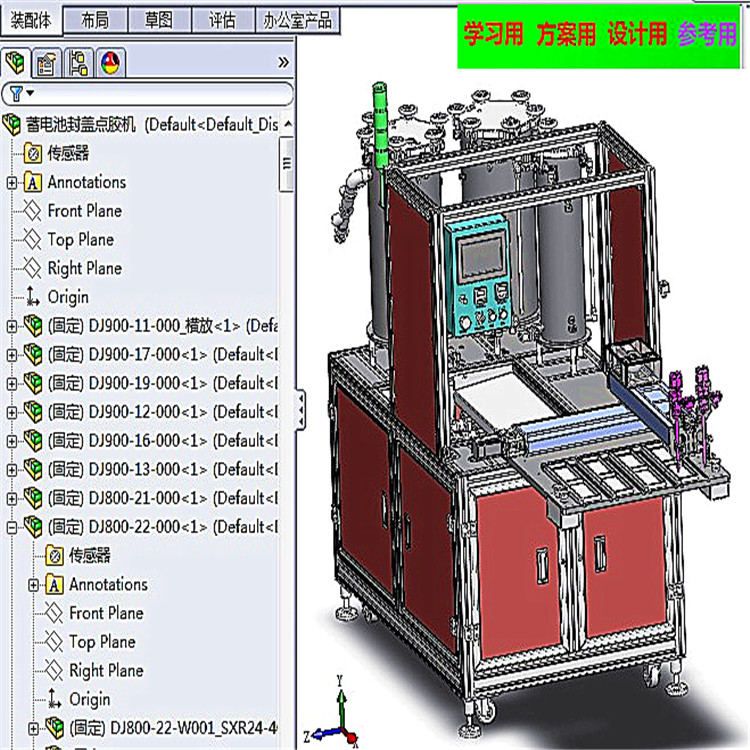Select text 'DJ800-21-000<1>' in tree

point(147,498)
